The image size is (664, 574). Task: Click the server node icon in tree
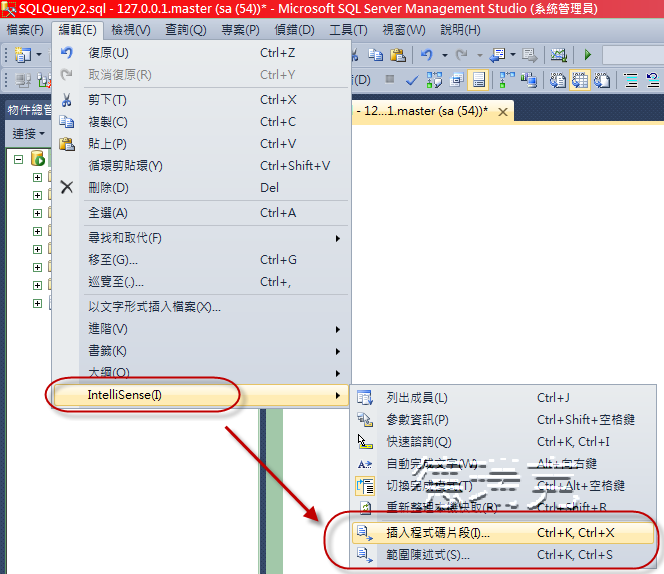point(38,159)
